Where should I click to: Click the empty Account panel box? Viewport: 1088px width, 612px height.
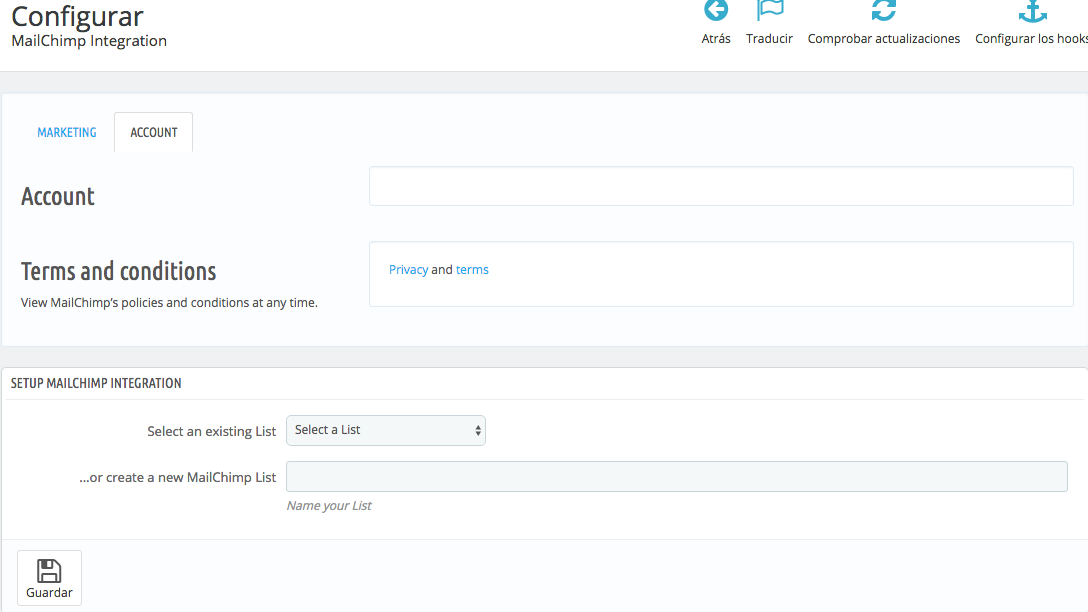(x=721, y=186)
